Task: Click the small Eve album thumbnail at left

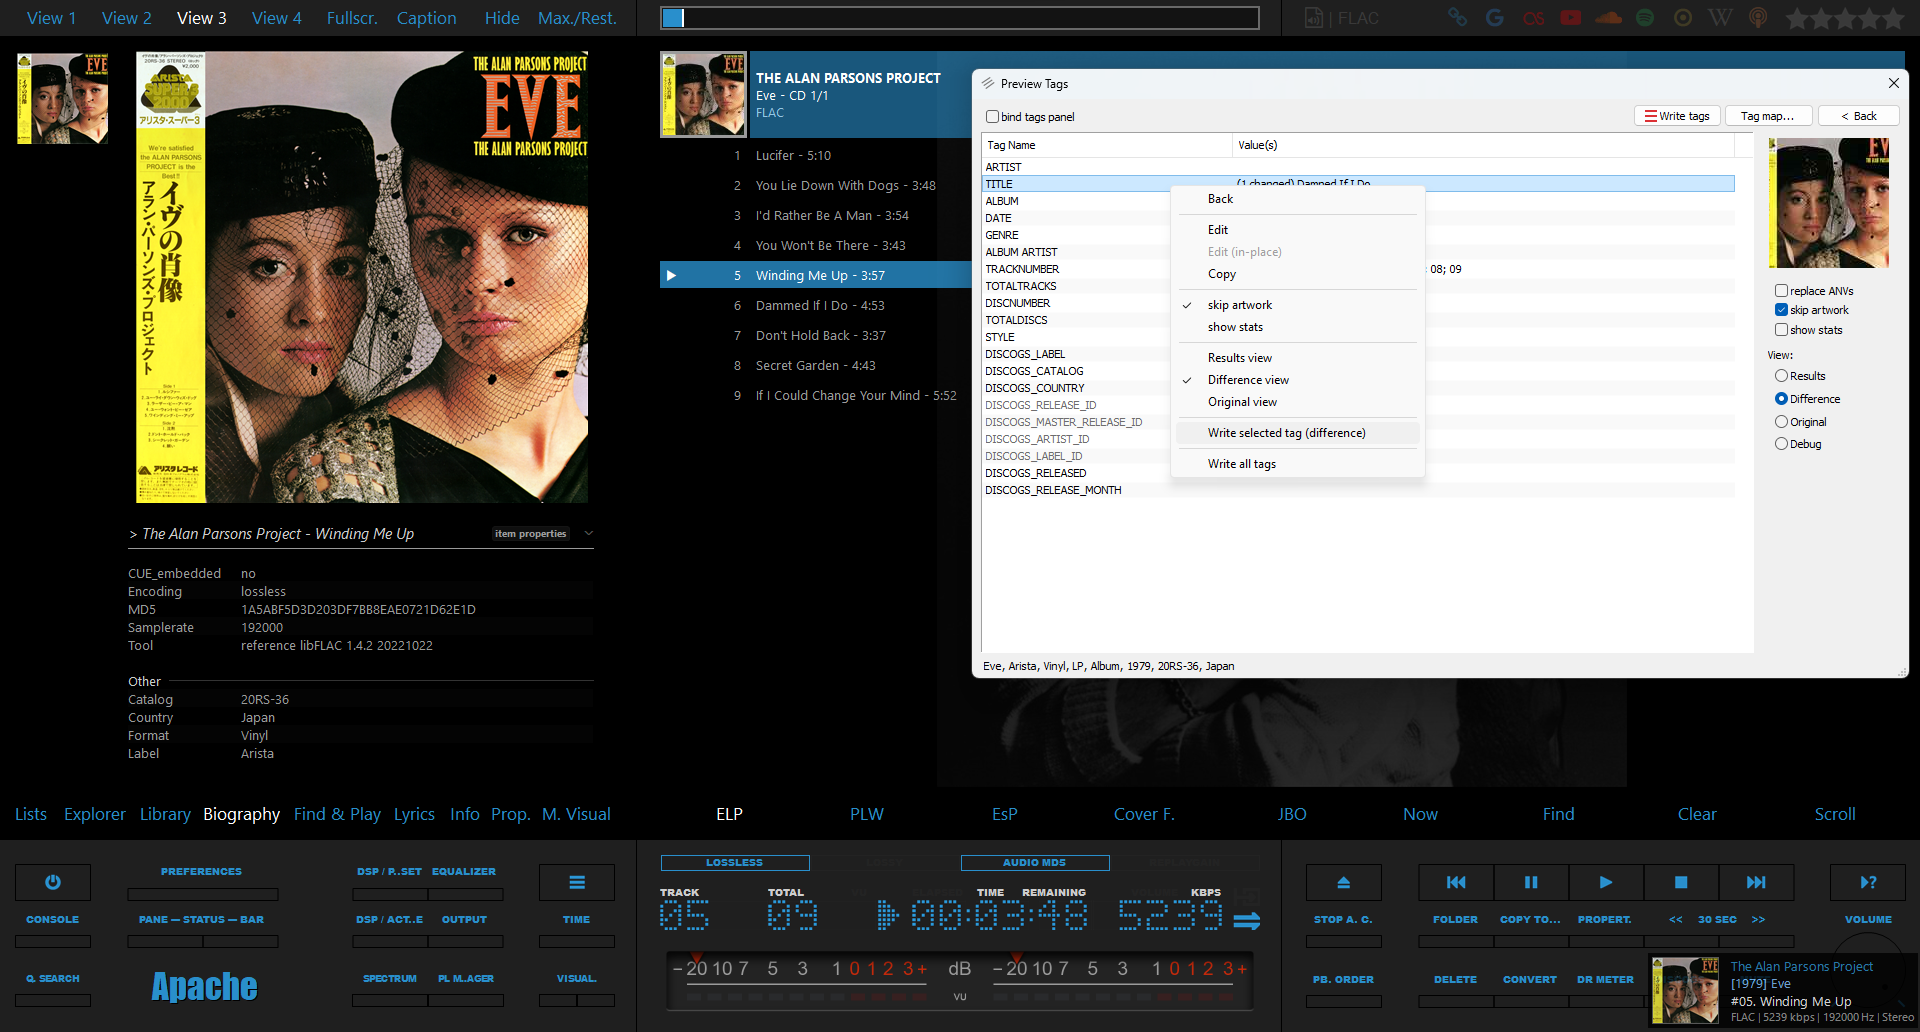Action: tap(62, 98)
